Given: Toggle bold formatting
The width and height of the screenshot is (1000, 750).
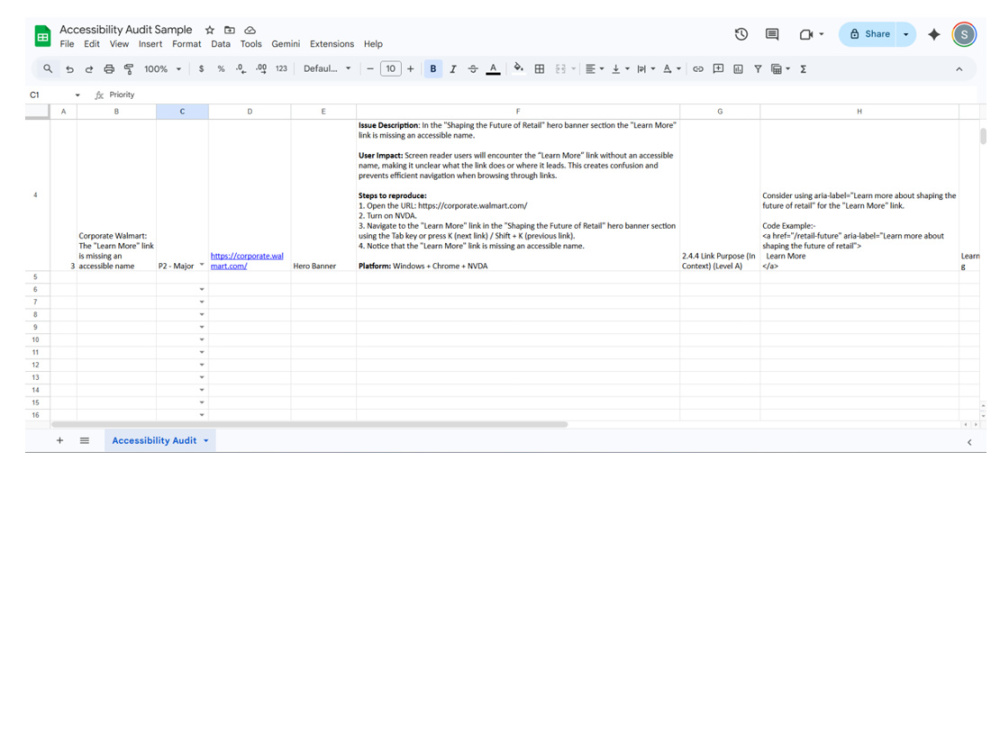Looking at the screenshot, I should coord(433,69).
